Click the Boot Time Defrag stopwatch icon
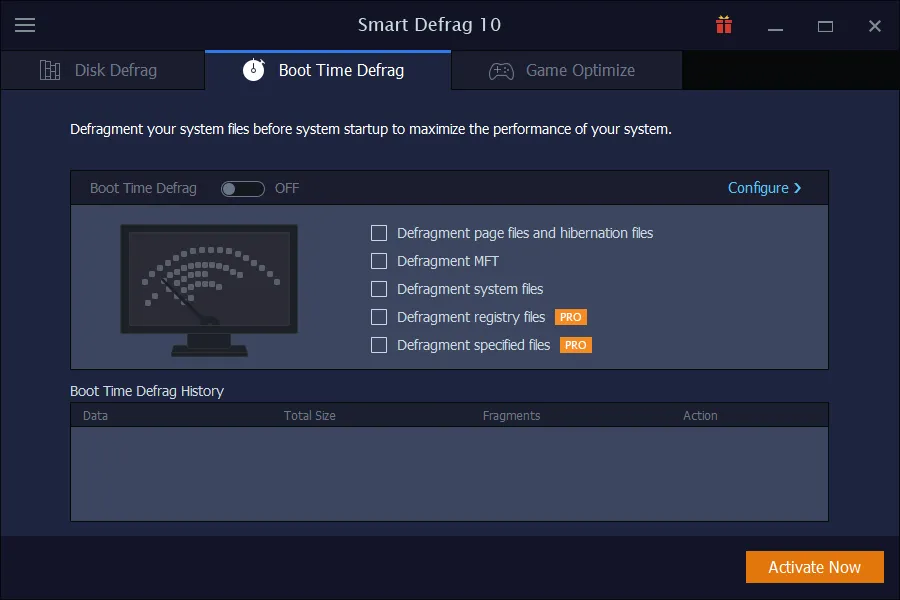 coord(254,70)
